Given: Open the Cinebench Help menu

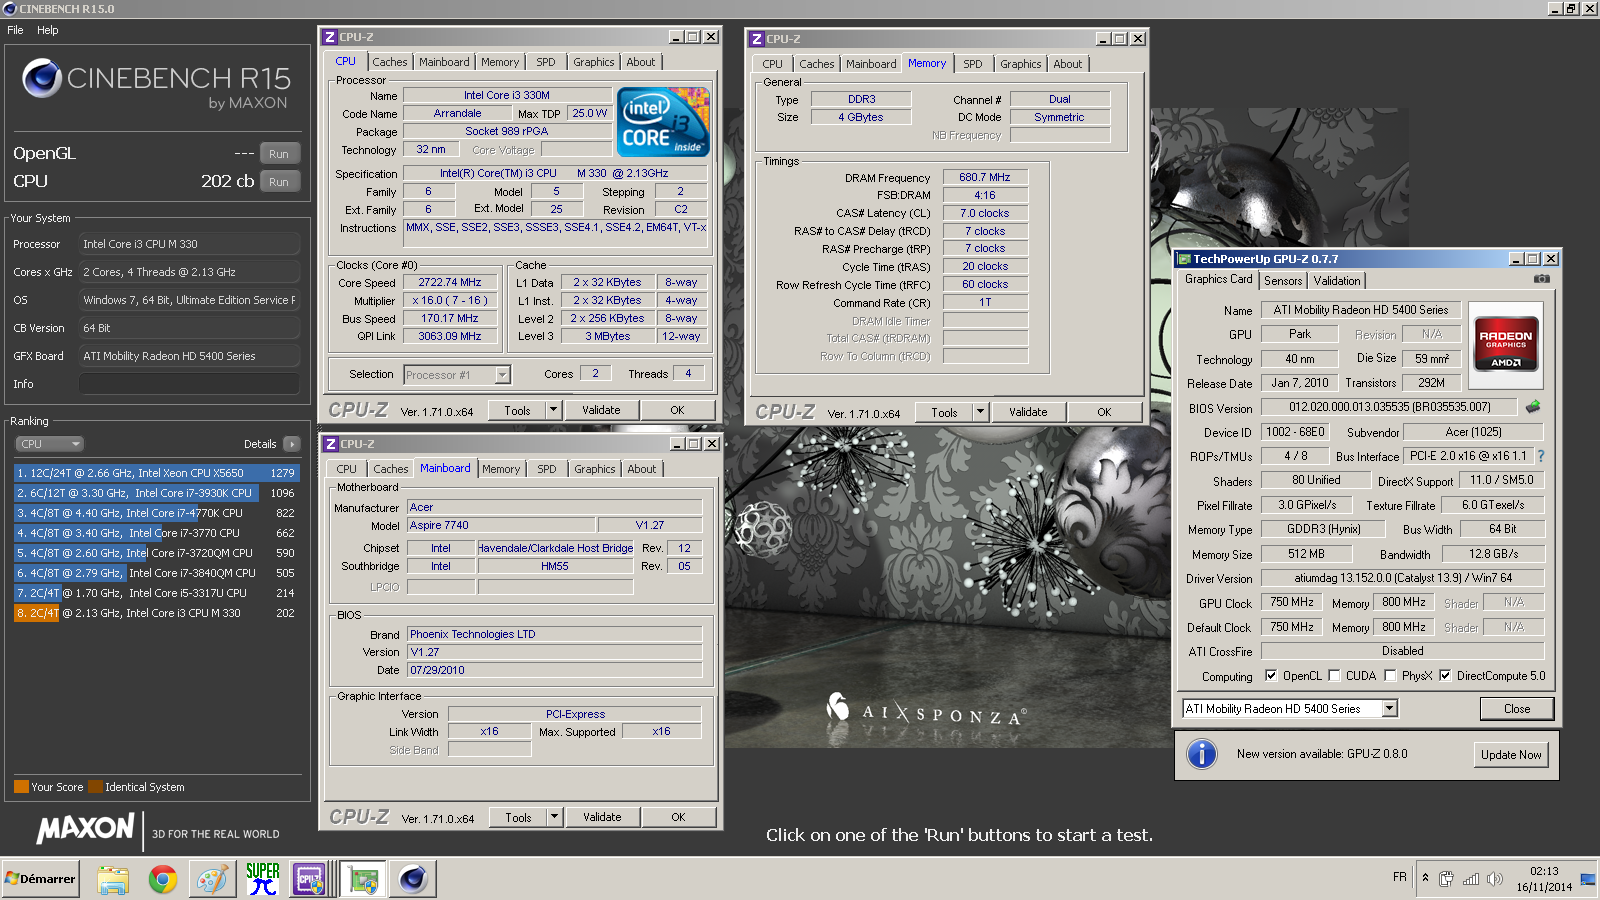Looking at the screenshot, I should pyautogui.click(x=48, y=30).
